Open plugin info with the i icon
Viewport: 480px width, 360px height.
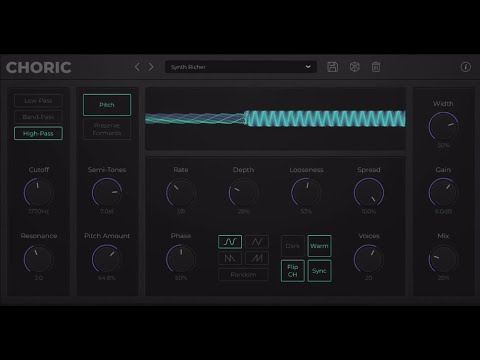coord(465,67)
